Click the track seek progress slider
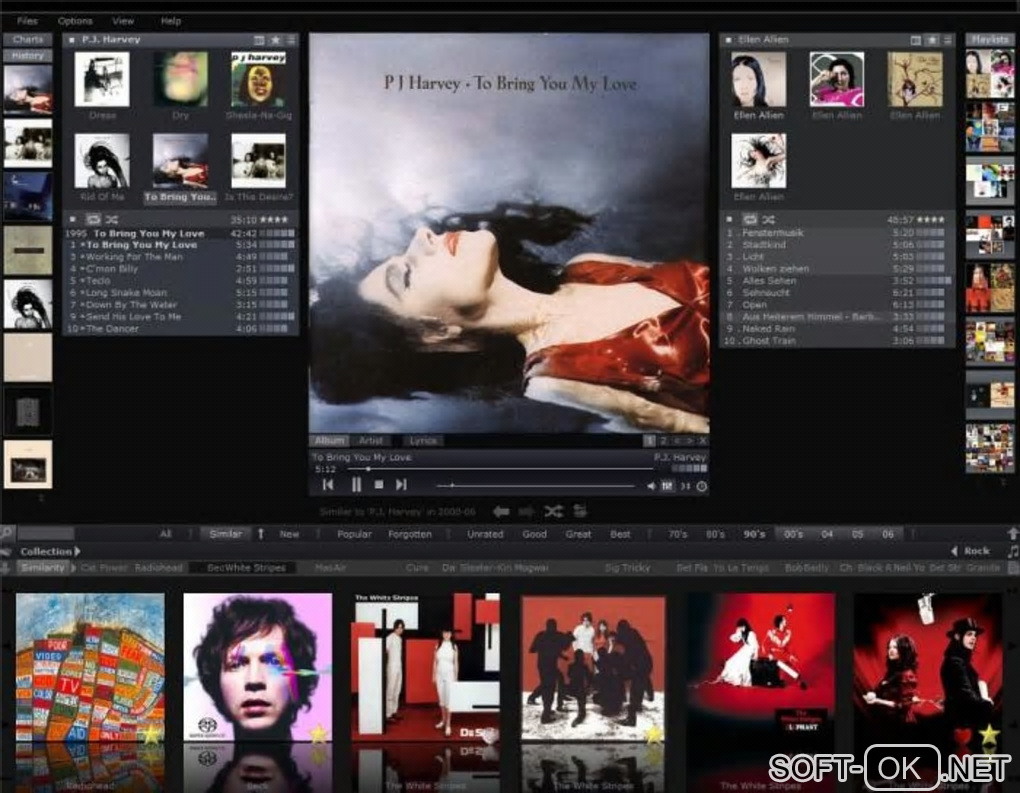Viewport: 1020px width, 793px height. tap(500, 469)
